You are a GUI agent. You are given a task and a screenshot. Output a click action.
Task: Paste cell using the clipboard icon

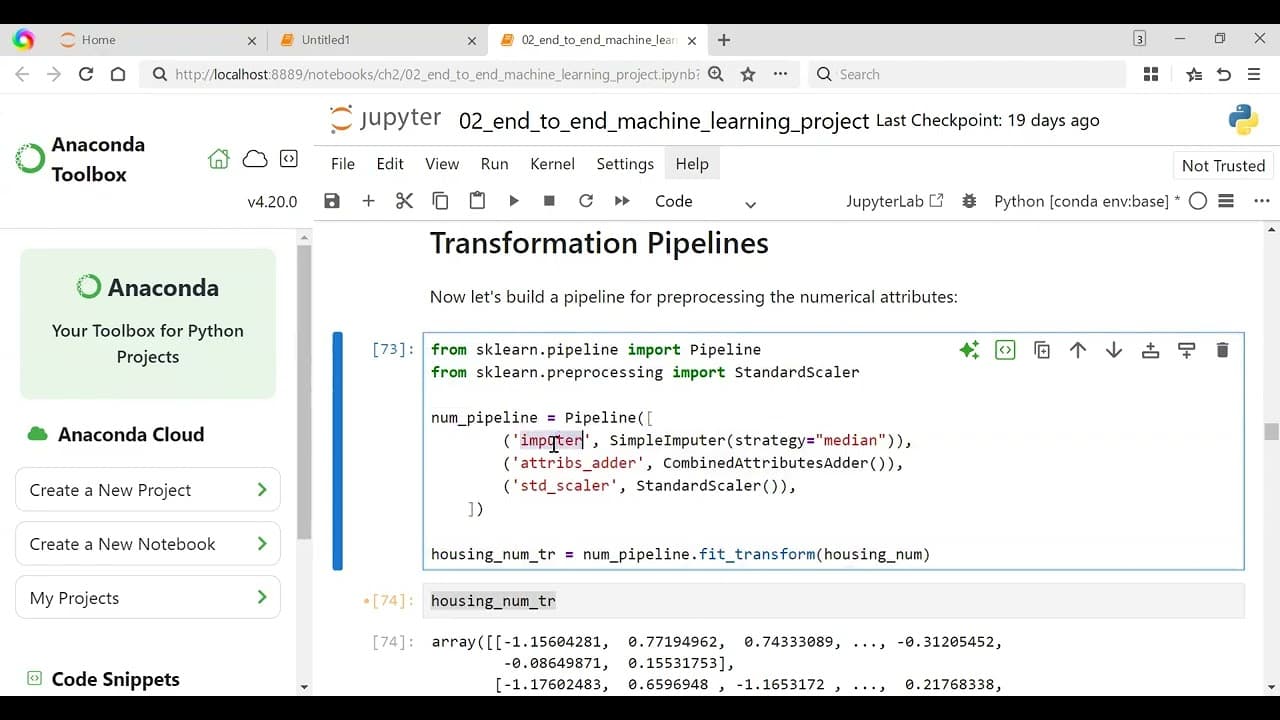(477, 201)
